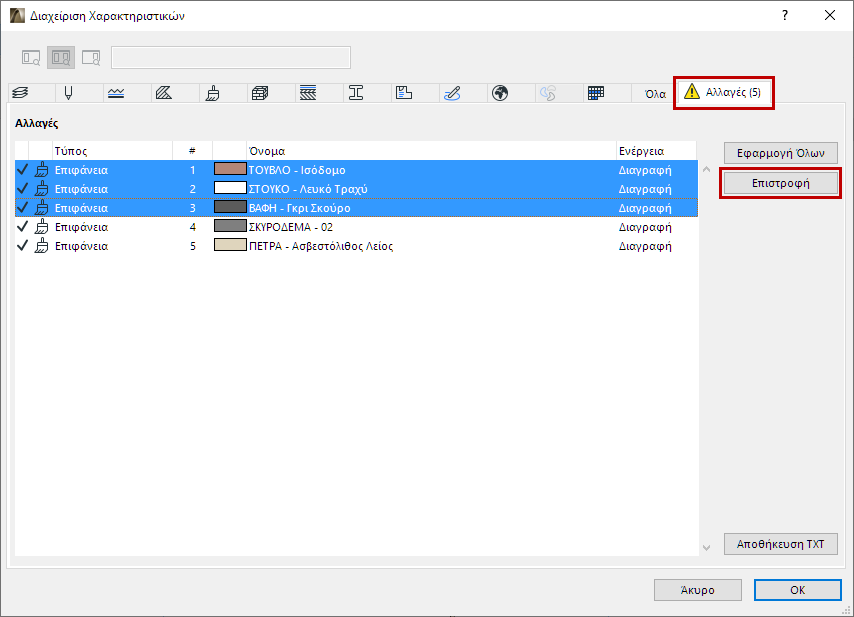
Task: Toggle checkmark for ΤΟΥΒΛΟ - Ισόδομο row
Action: tap(22, 170)
